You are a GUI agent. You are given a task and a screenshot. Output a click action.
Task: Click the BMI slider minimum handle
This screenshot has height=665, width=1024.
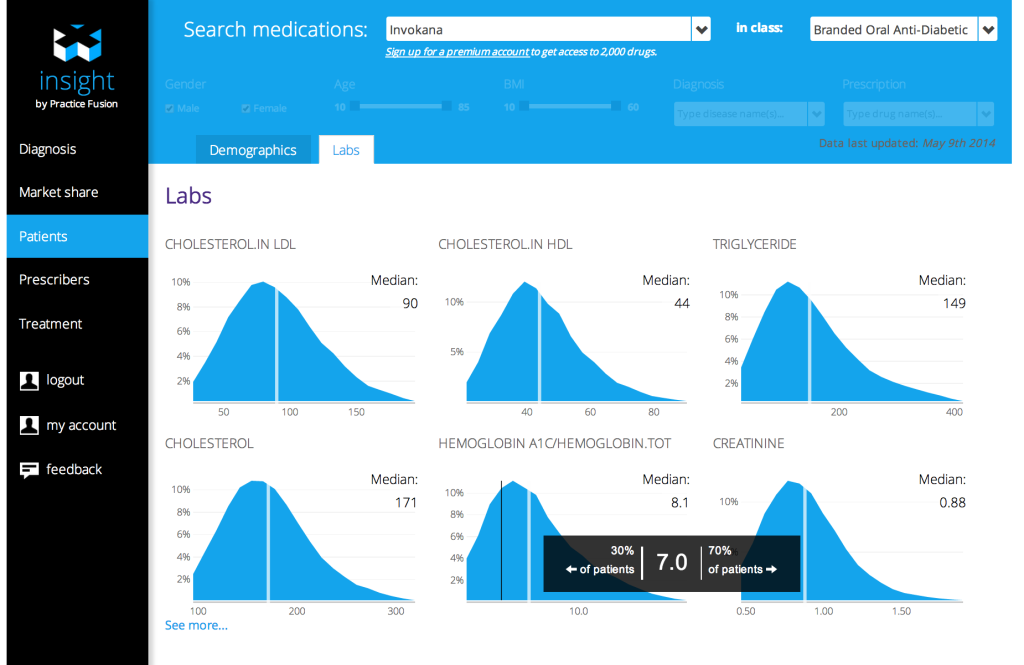(524, 106)
